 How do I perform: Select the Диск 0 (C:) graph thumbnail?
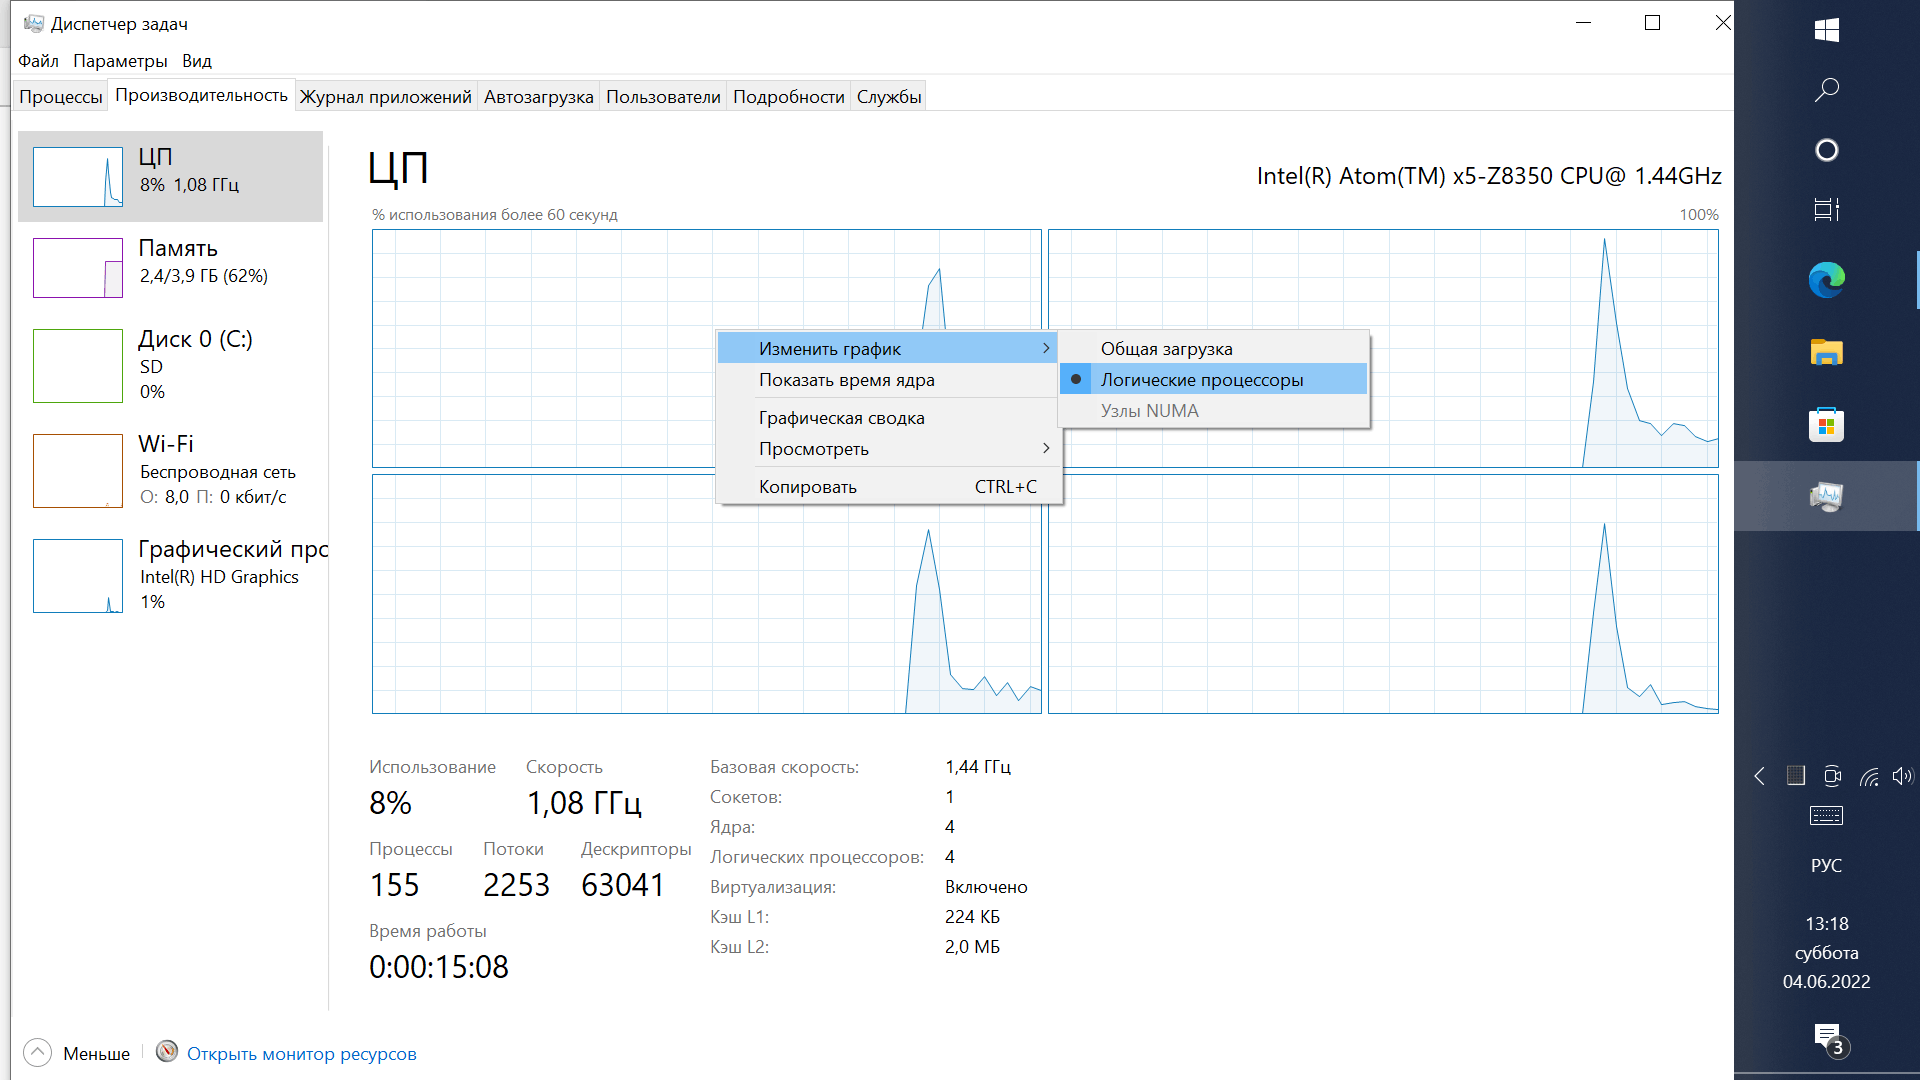pos(78,366)
